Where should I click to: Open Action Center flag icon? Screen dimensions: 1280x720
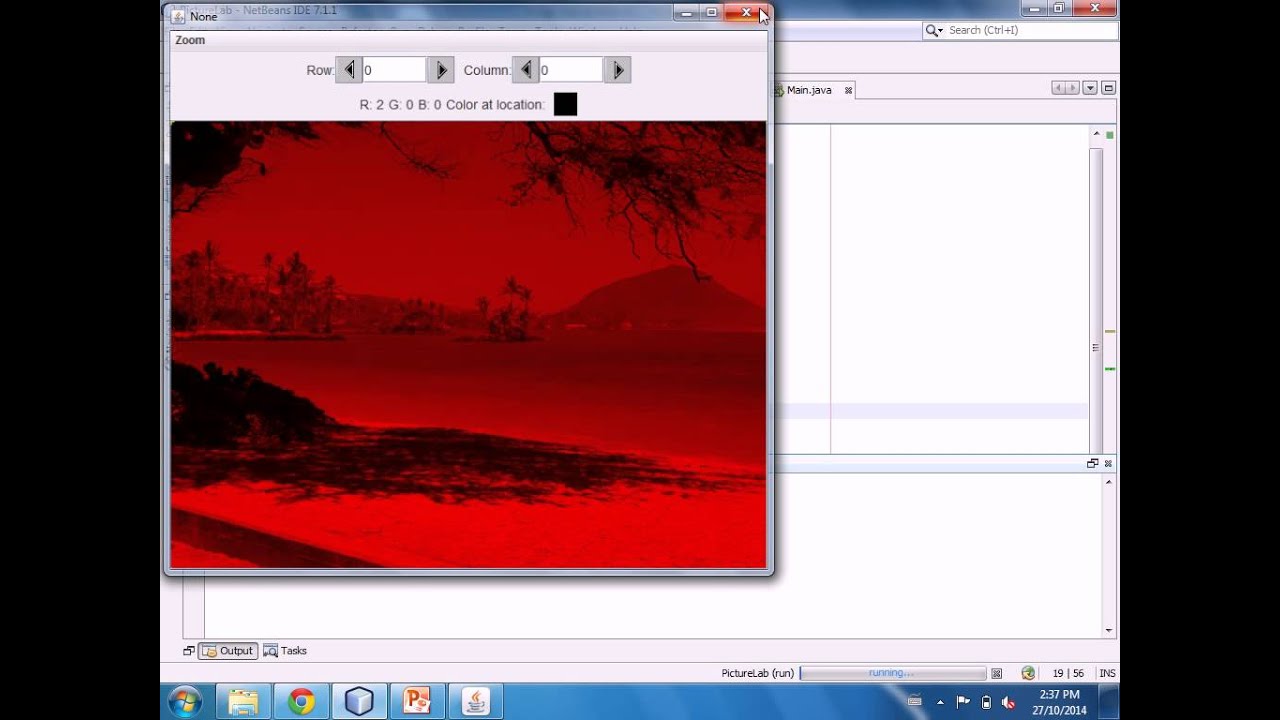tap(963, 702)
